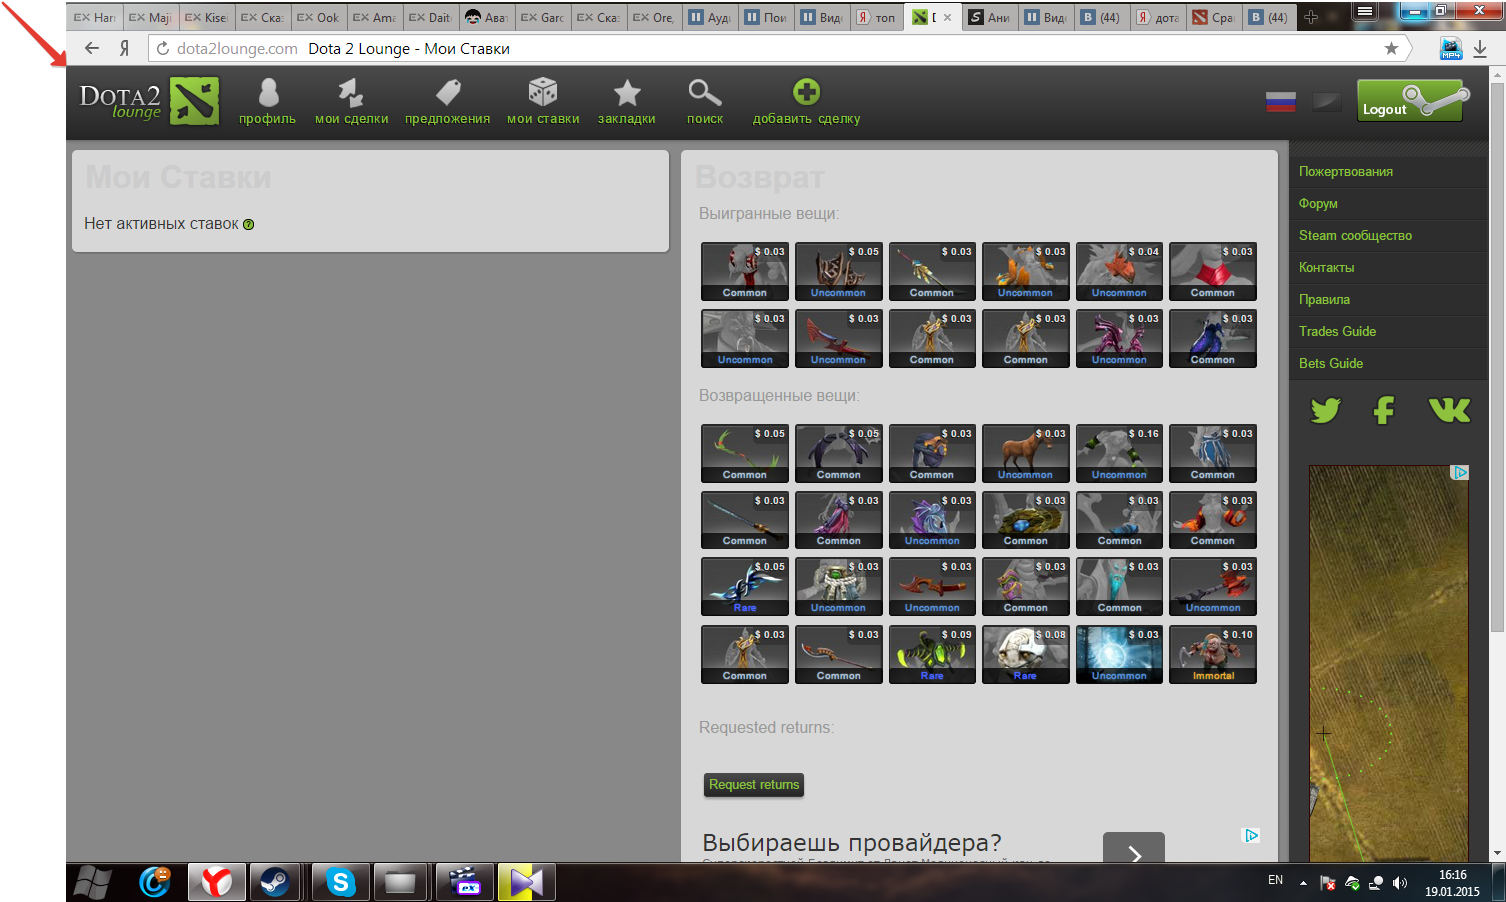Switch to the Ава browser tab
The image size is (1506, 902).
coord(487,17)
